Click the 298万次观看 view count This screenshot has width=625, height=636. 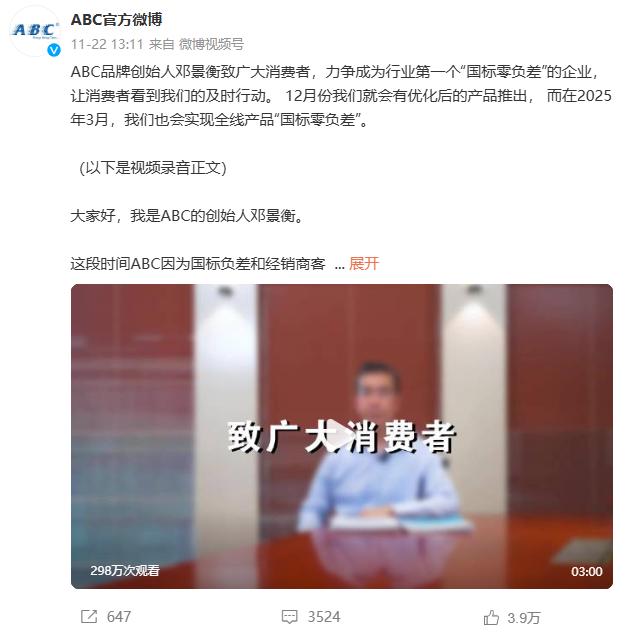pyautogui.click(x=125, y=571)
